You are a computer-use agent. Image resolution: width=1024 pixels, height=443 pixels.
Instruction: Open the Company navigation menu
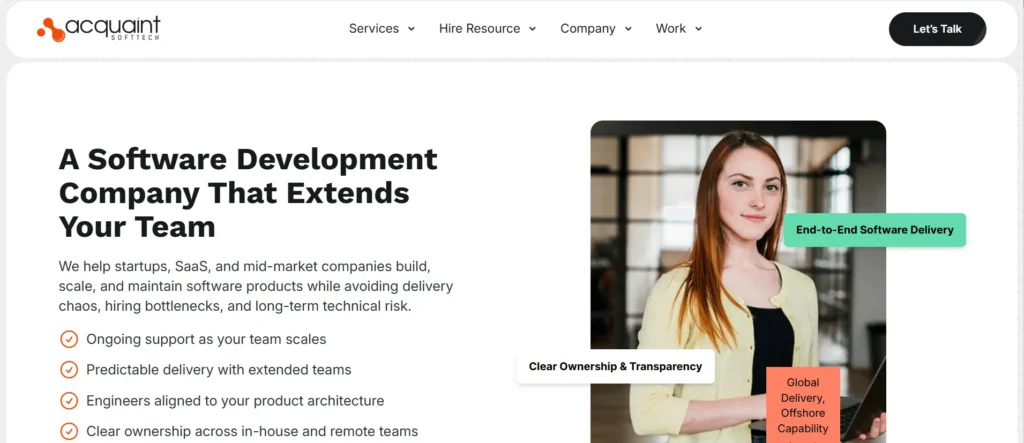pos(588,29)
